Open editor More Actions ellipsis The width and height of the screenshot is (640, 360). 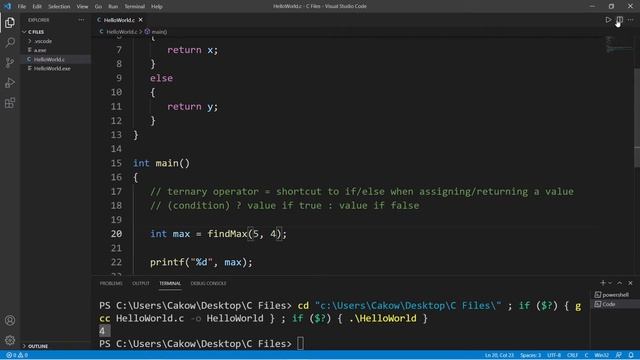[631, 20]
